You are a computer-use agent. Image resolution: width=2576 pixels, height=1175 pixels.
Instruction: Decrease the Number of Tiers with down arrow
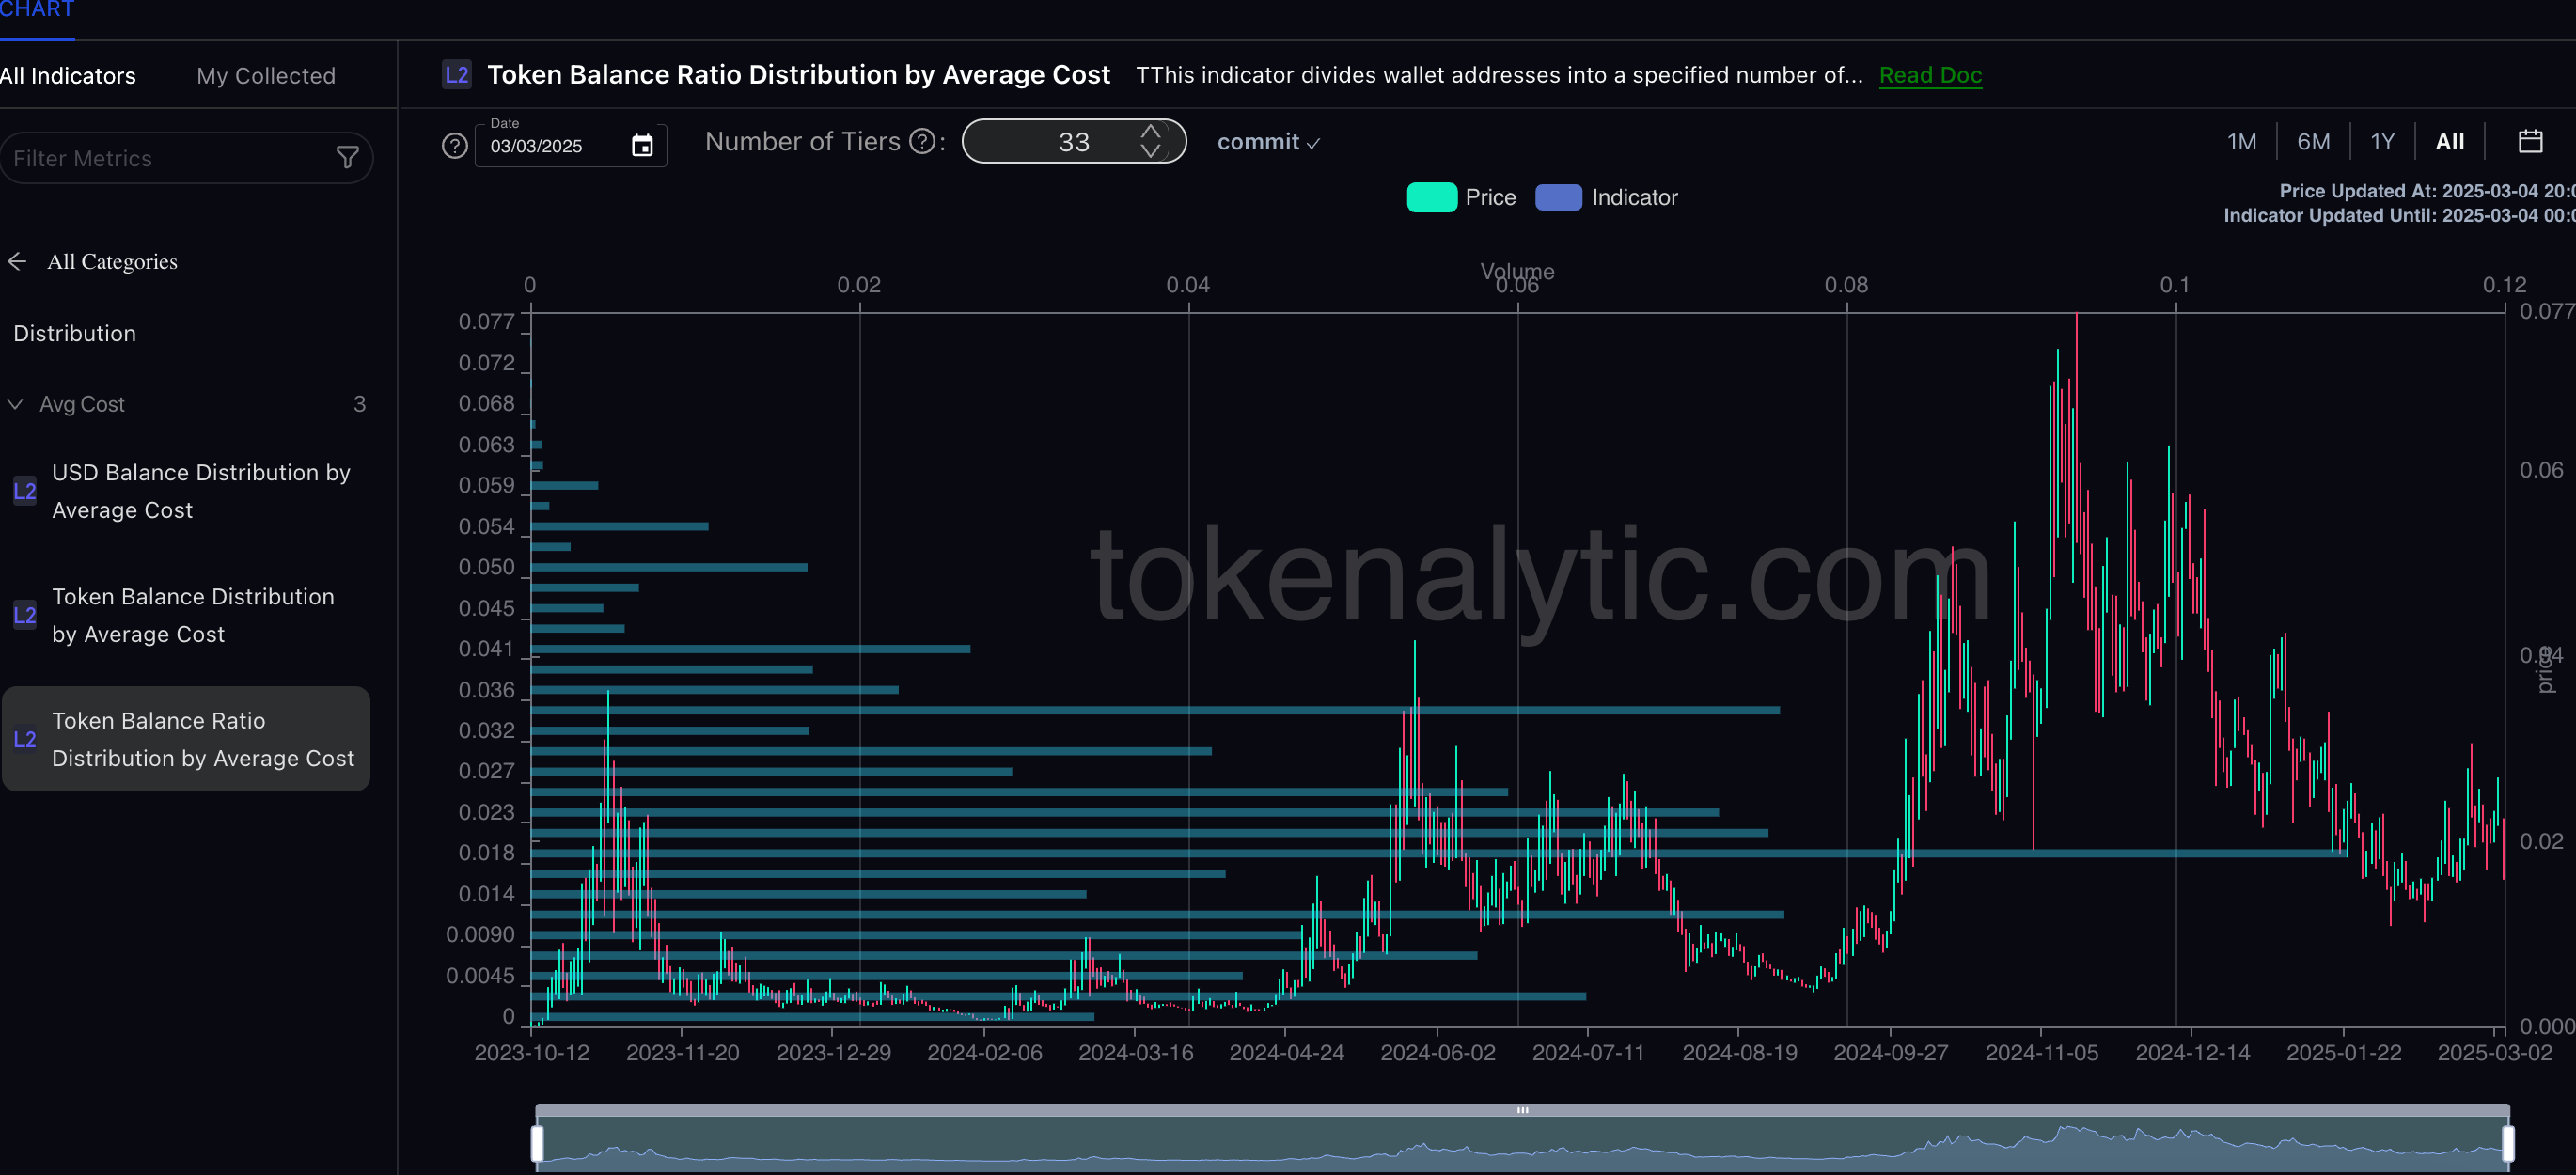(x=1151, y=151)
